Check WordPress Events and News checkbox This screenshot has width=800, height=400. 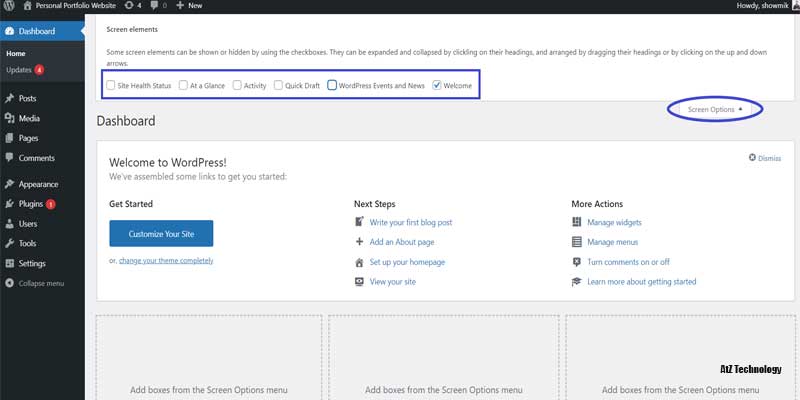point(332,85)
